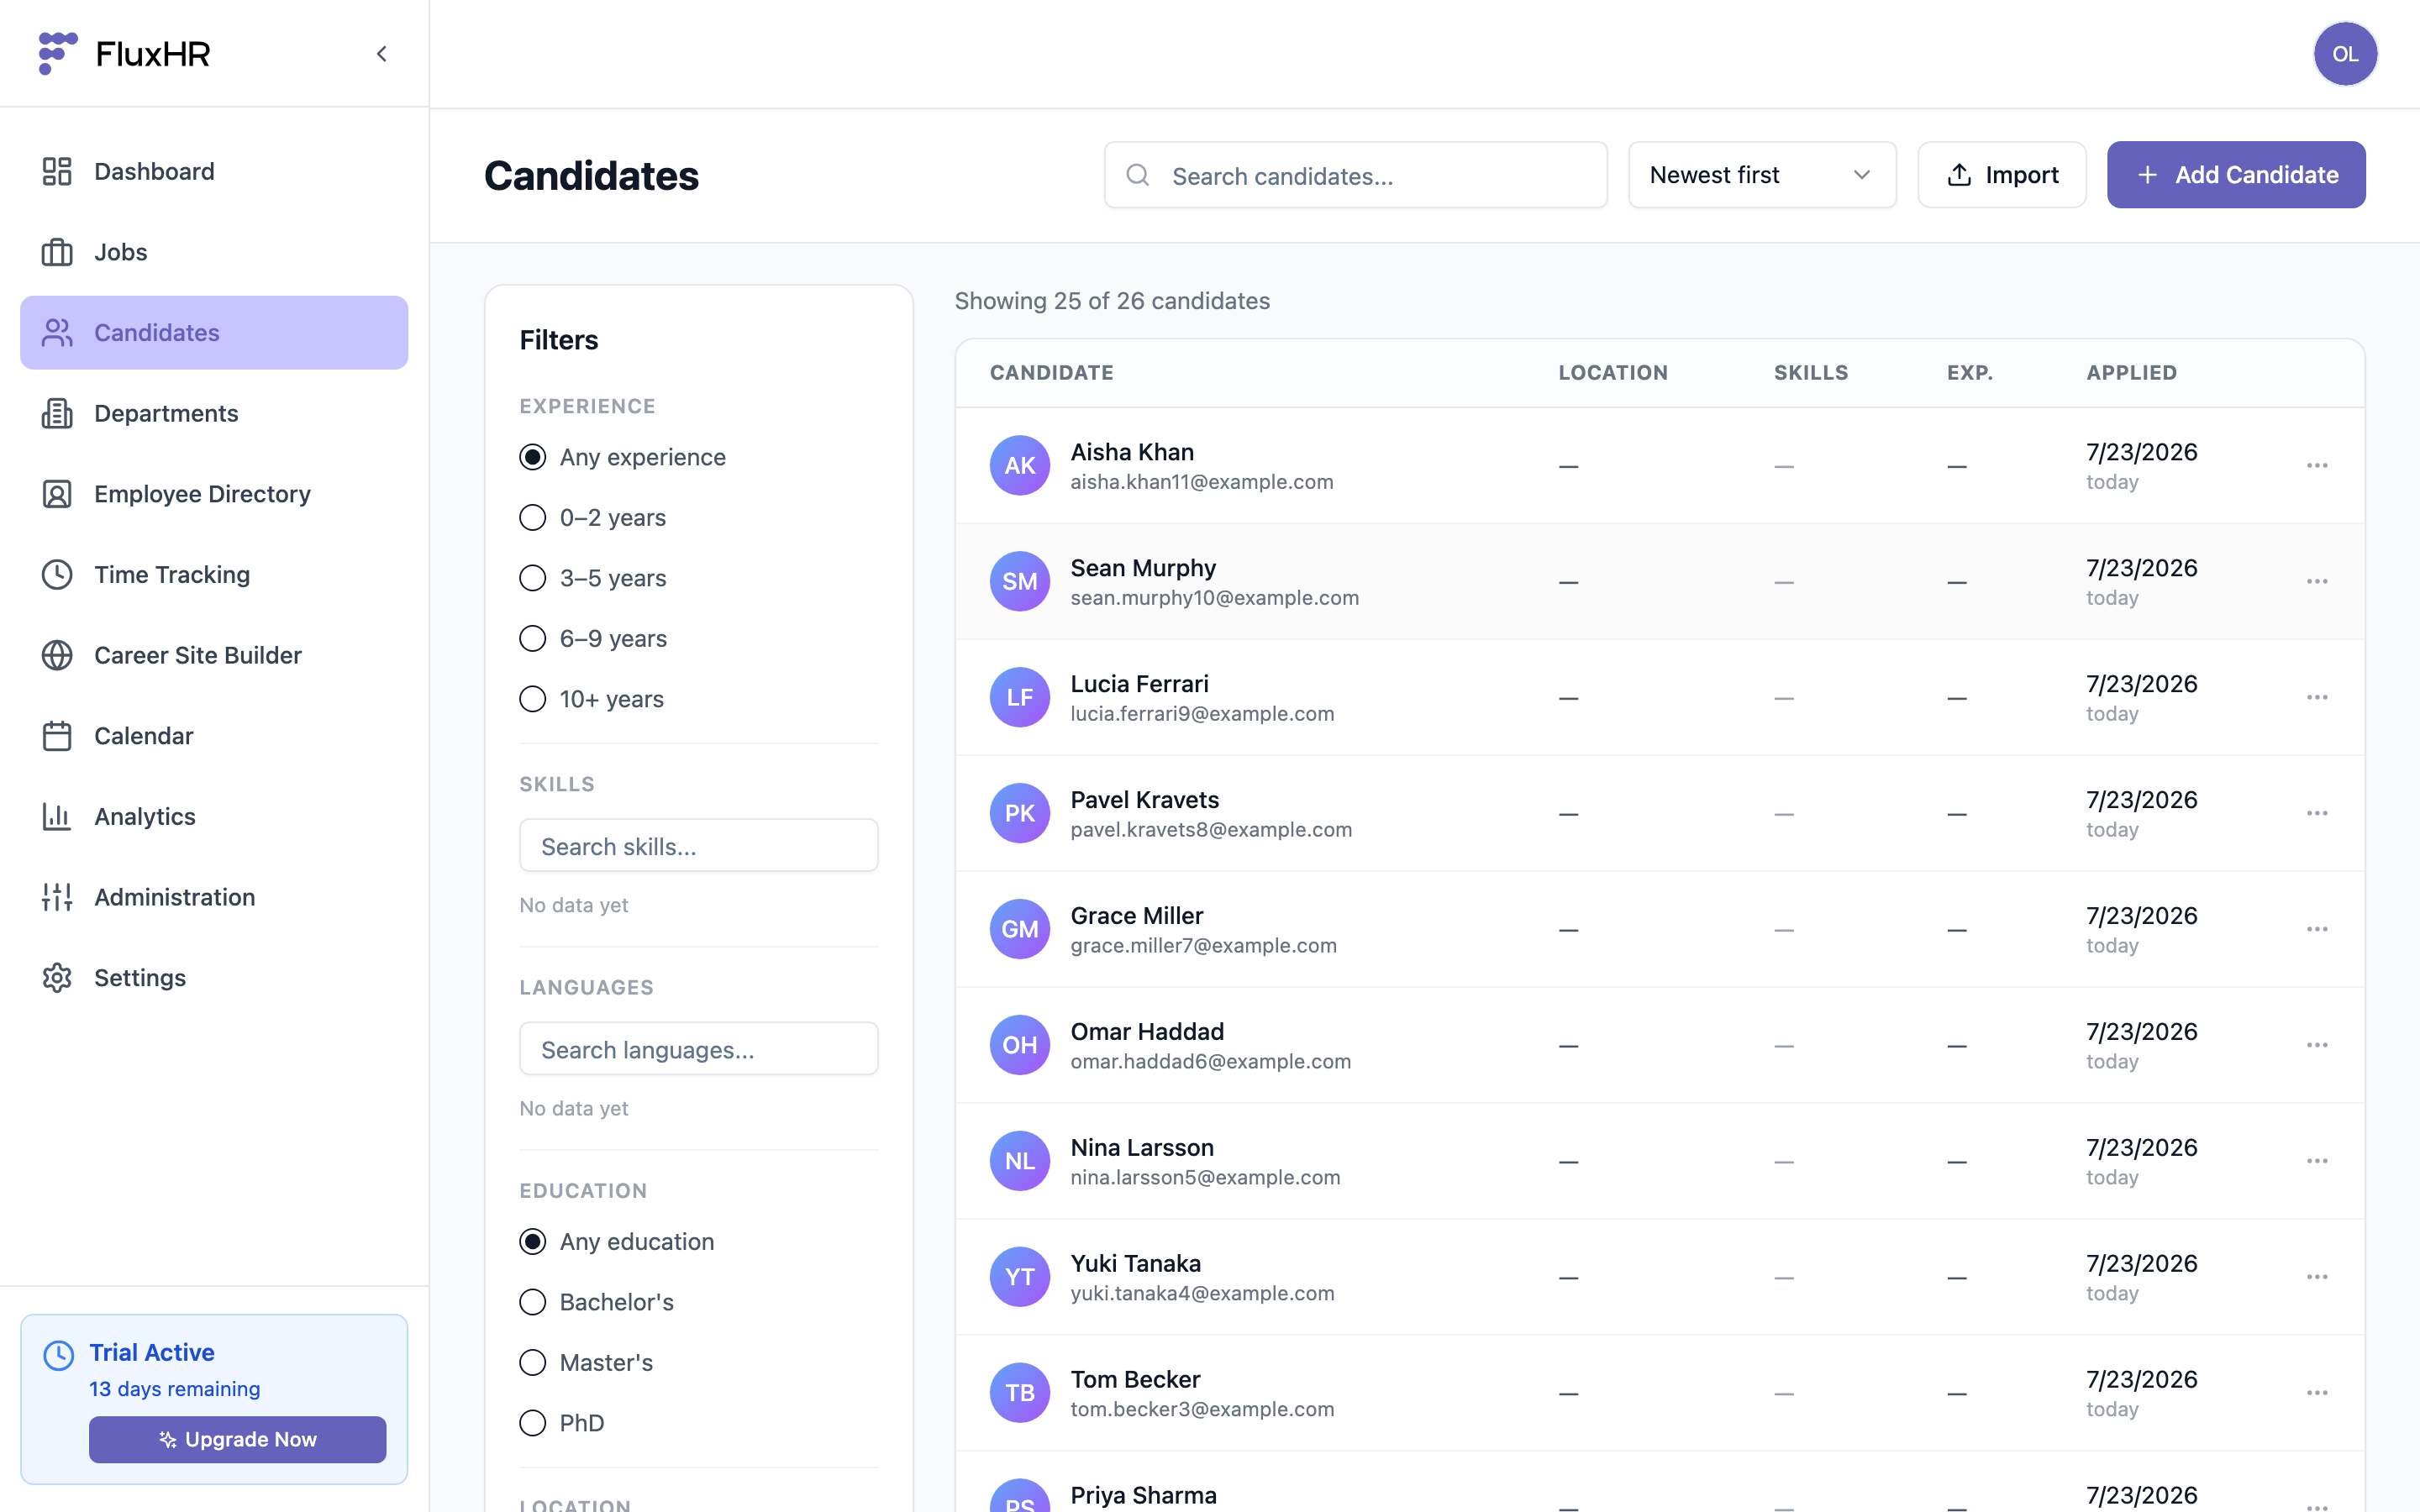Open the actions menu for Grace Miller

point(2317,929)
